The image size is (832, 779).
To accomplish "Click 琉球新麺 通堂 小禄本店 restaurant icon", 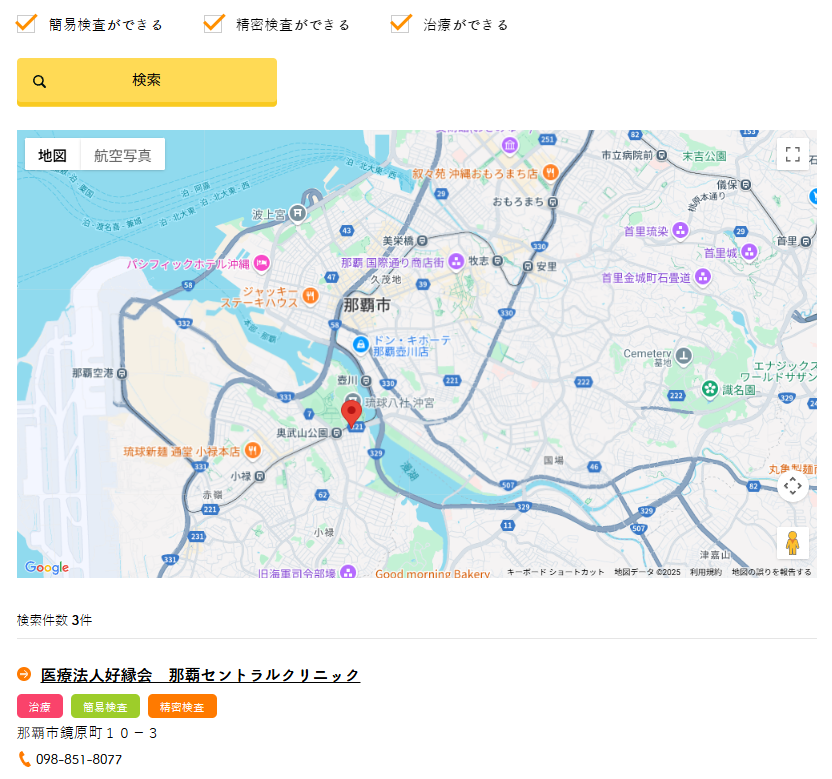I will click(x=253, y=451).
